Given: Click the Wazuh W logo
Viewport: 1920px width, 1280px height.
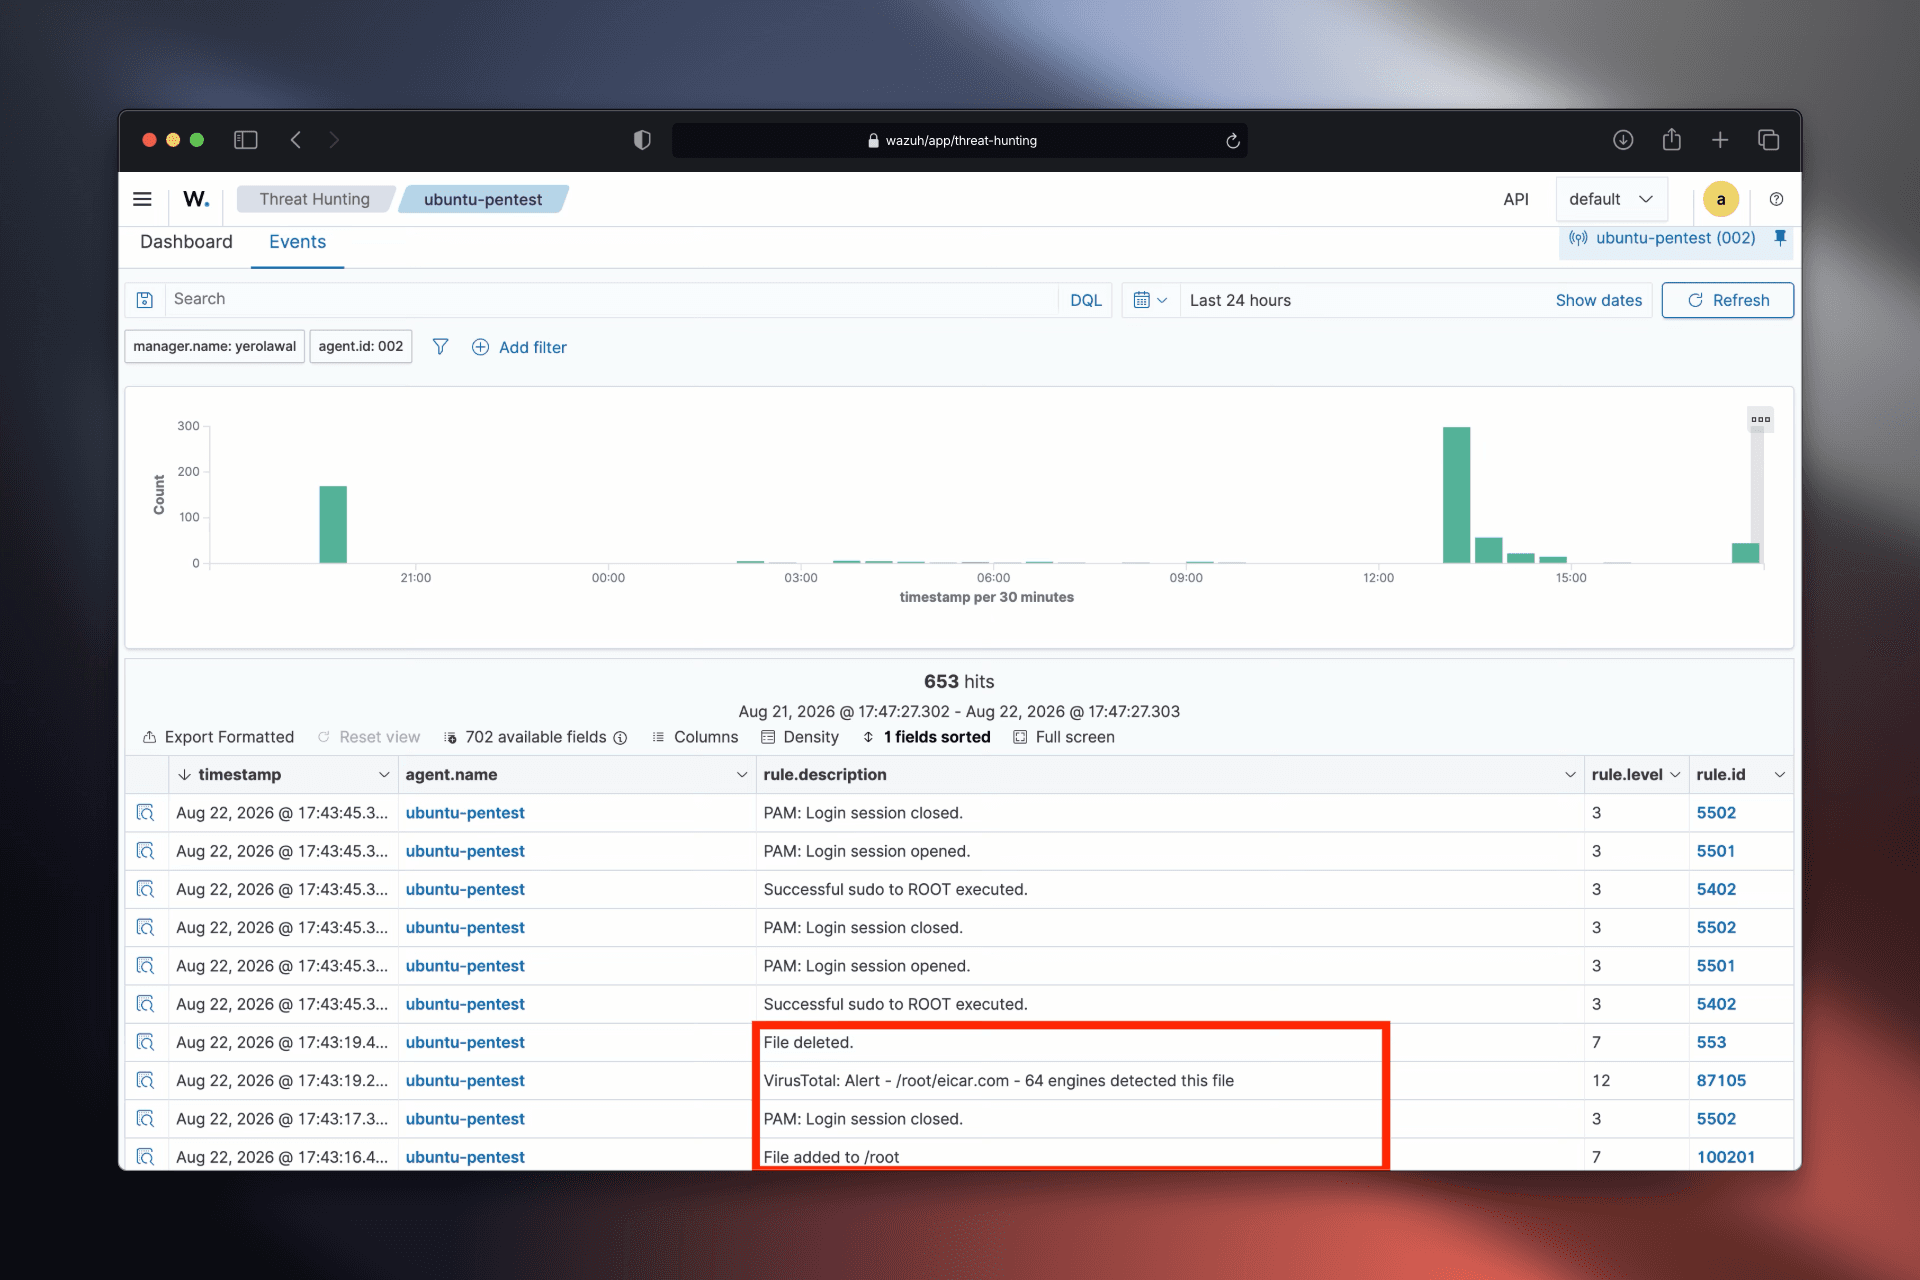Looking at the screenshot, I should 196,199.
